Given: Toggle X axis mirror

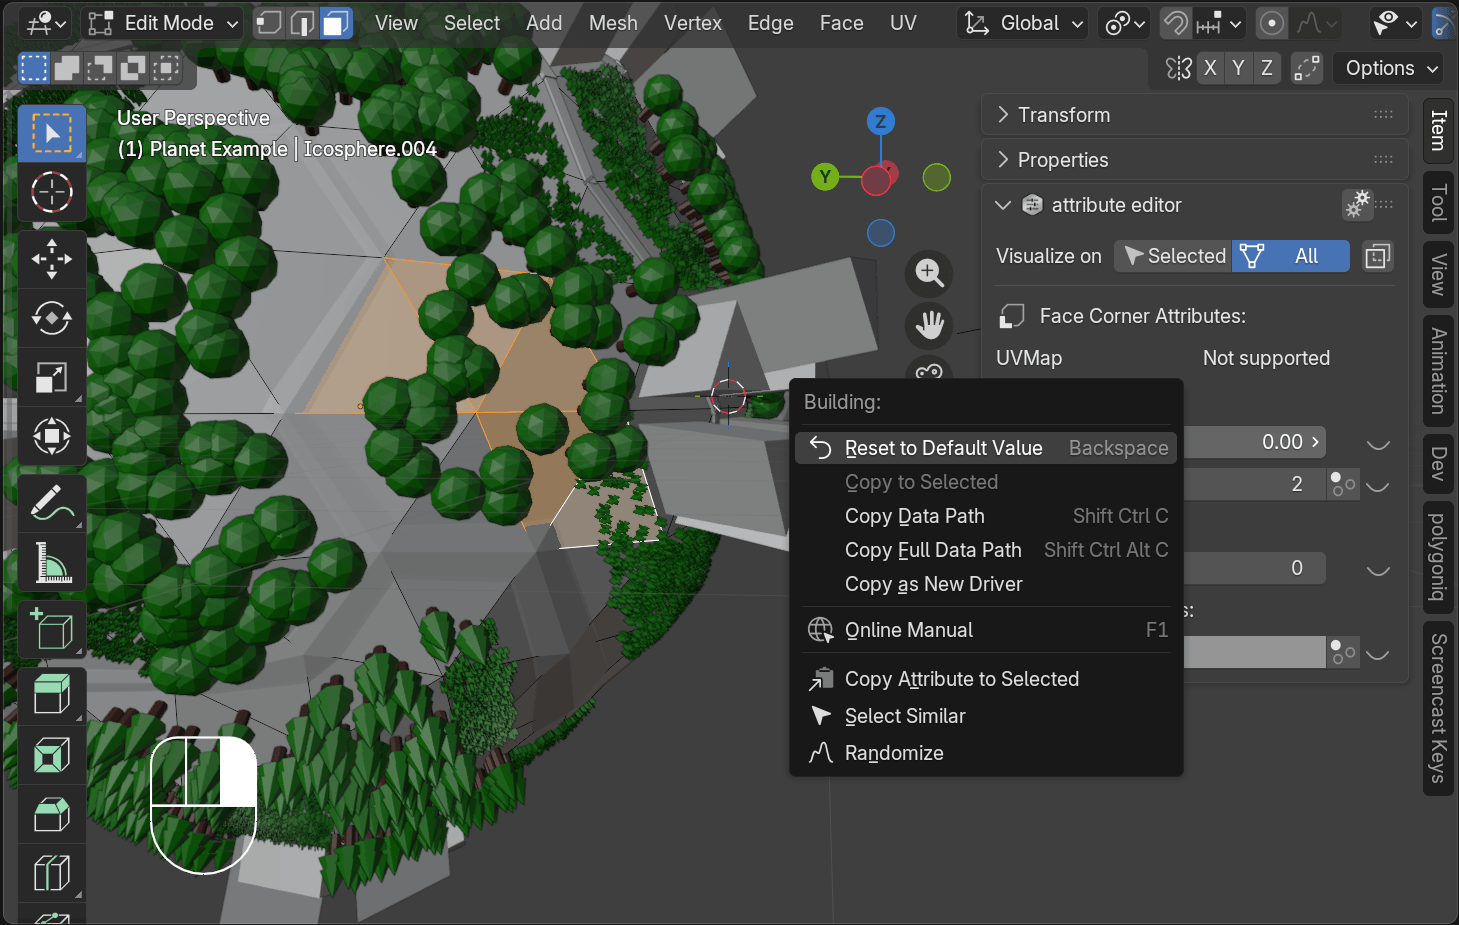Looking at the screenshot, I should pyautogui.click(x=1210, y=68).
